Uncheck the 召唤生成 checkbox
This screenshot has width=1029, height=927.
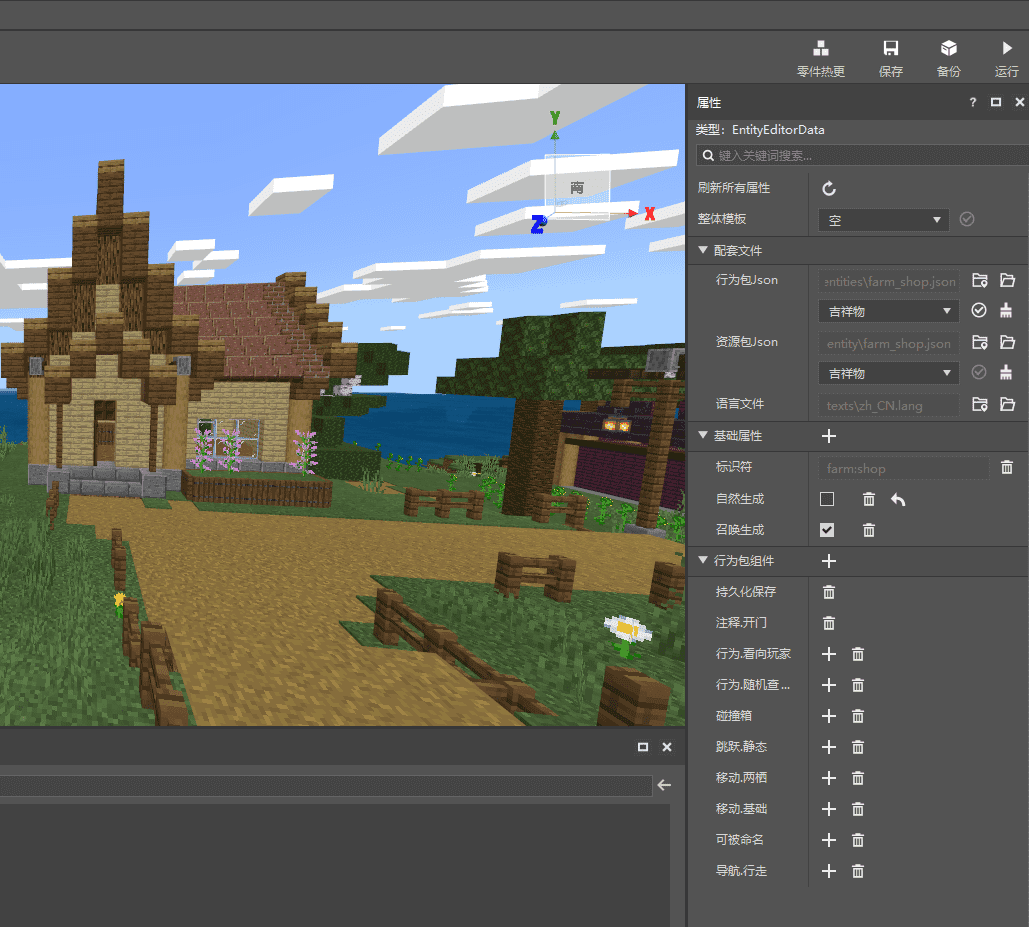[x=827, y=530]
